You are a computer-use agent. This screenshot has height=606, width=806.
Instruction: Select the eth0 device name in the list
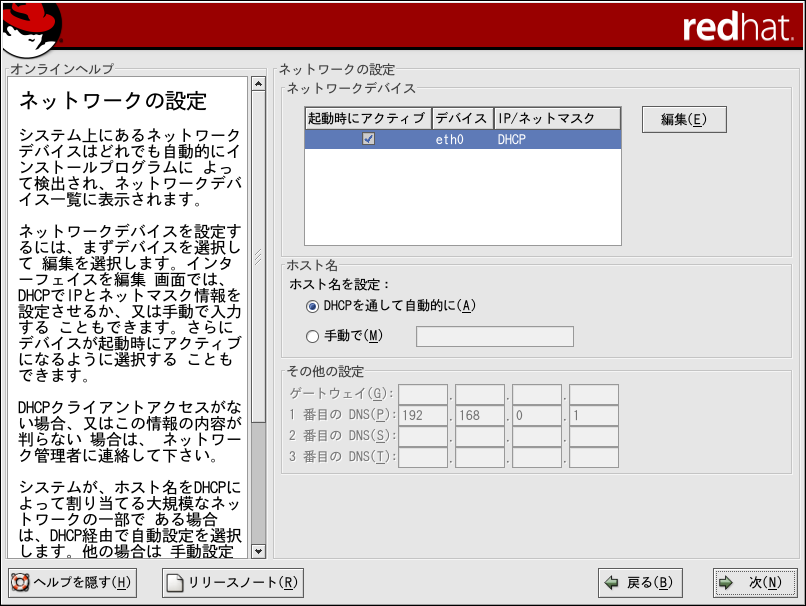[x=450, y=140]
